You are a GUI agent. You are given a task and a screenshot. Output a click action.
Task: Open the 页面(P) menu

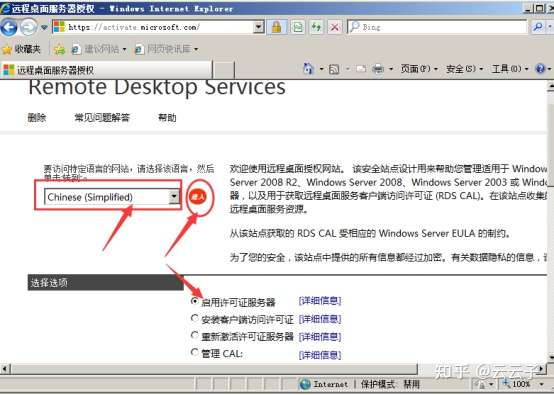pyautogui.click(x=419, y=69)
